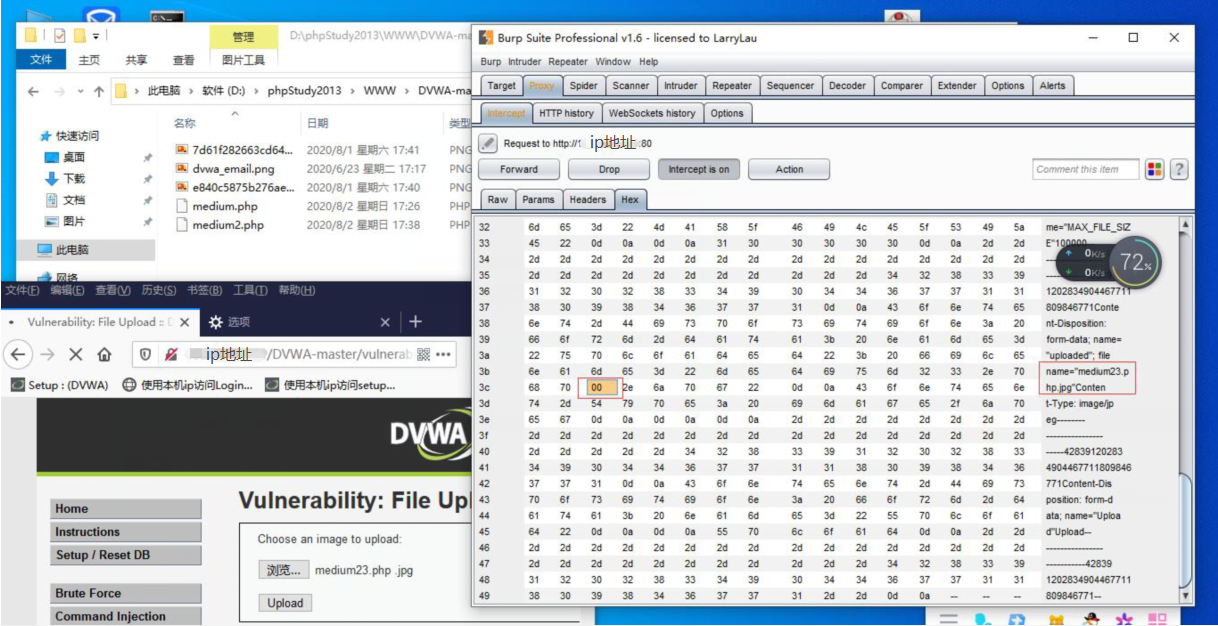
Task: Open the Window menu in Burp
Action: tap(613, 61)
